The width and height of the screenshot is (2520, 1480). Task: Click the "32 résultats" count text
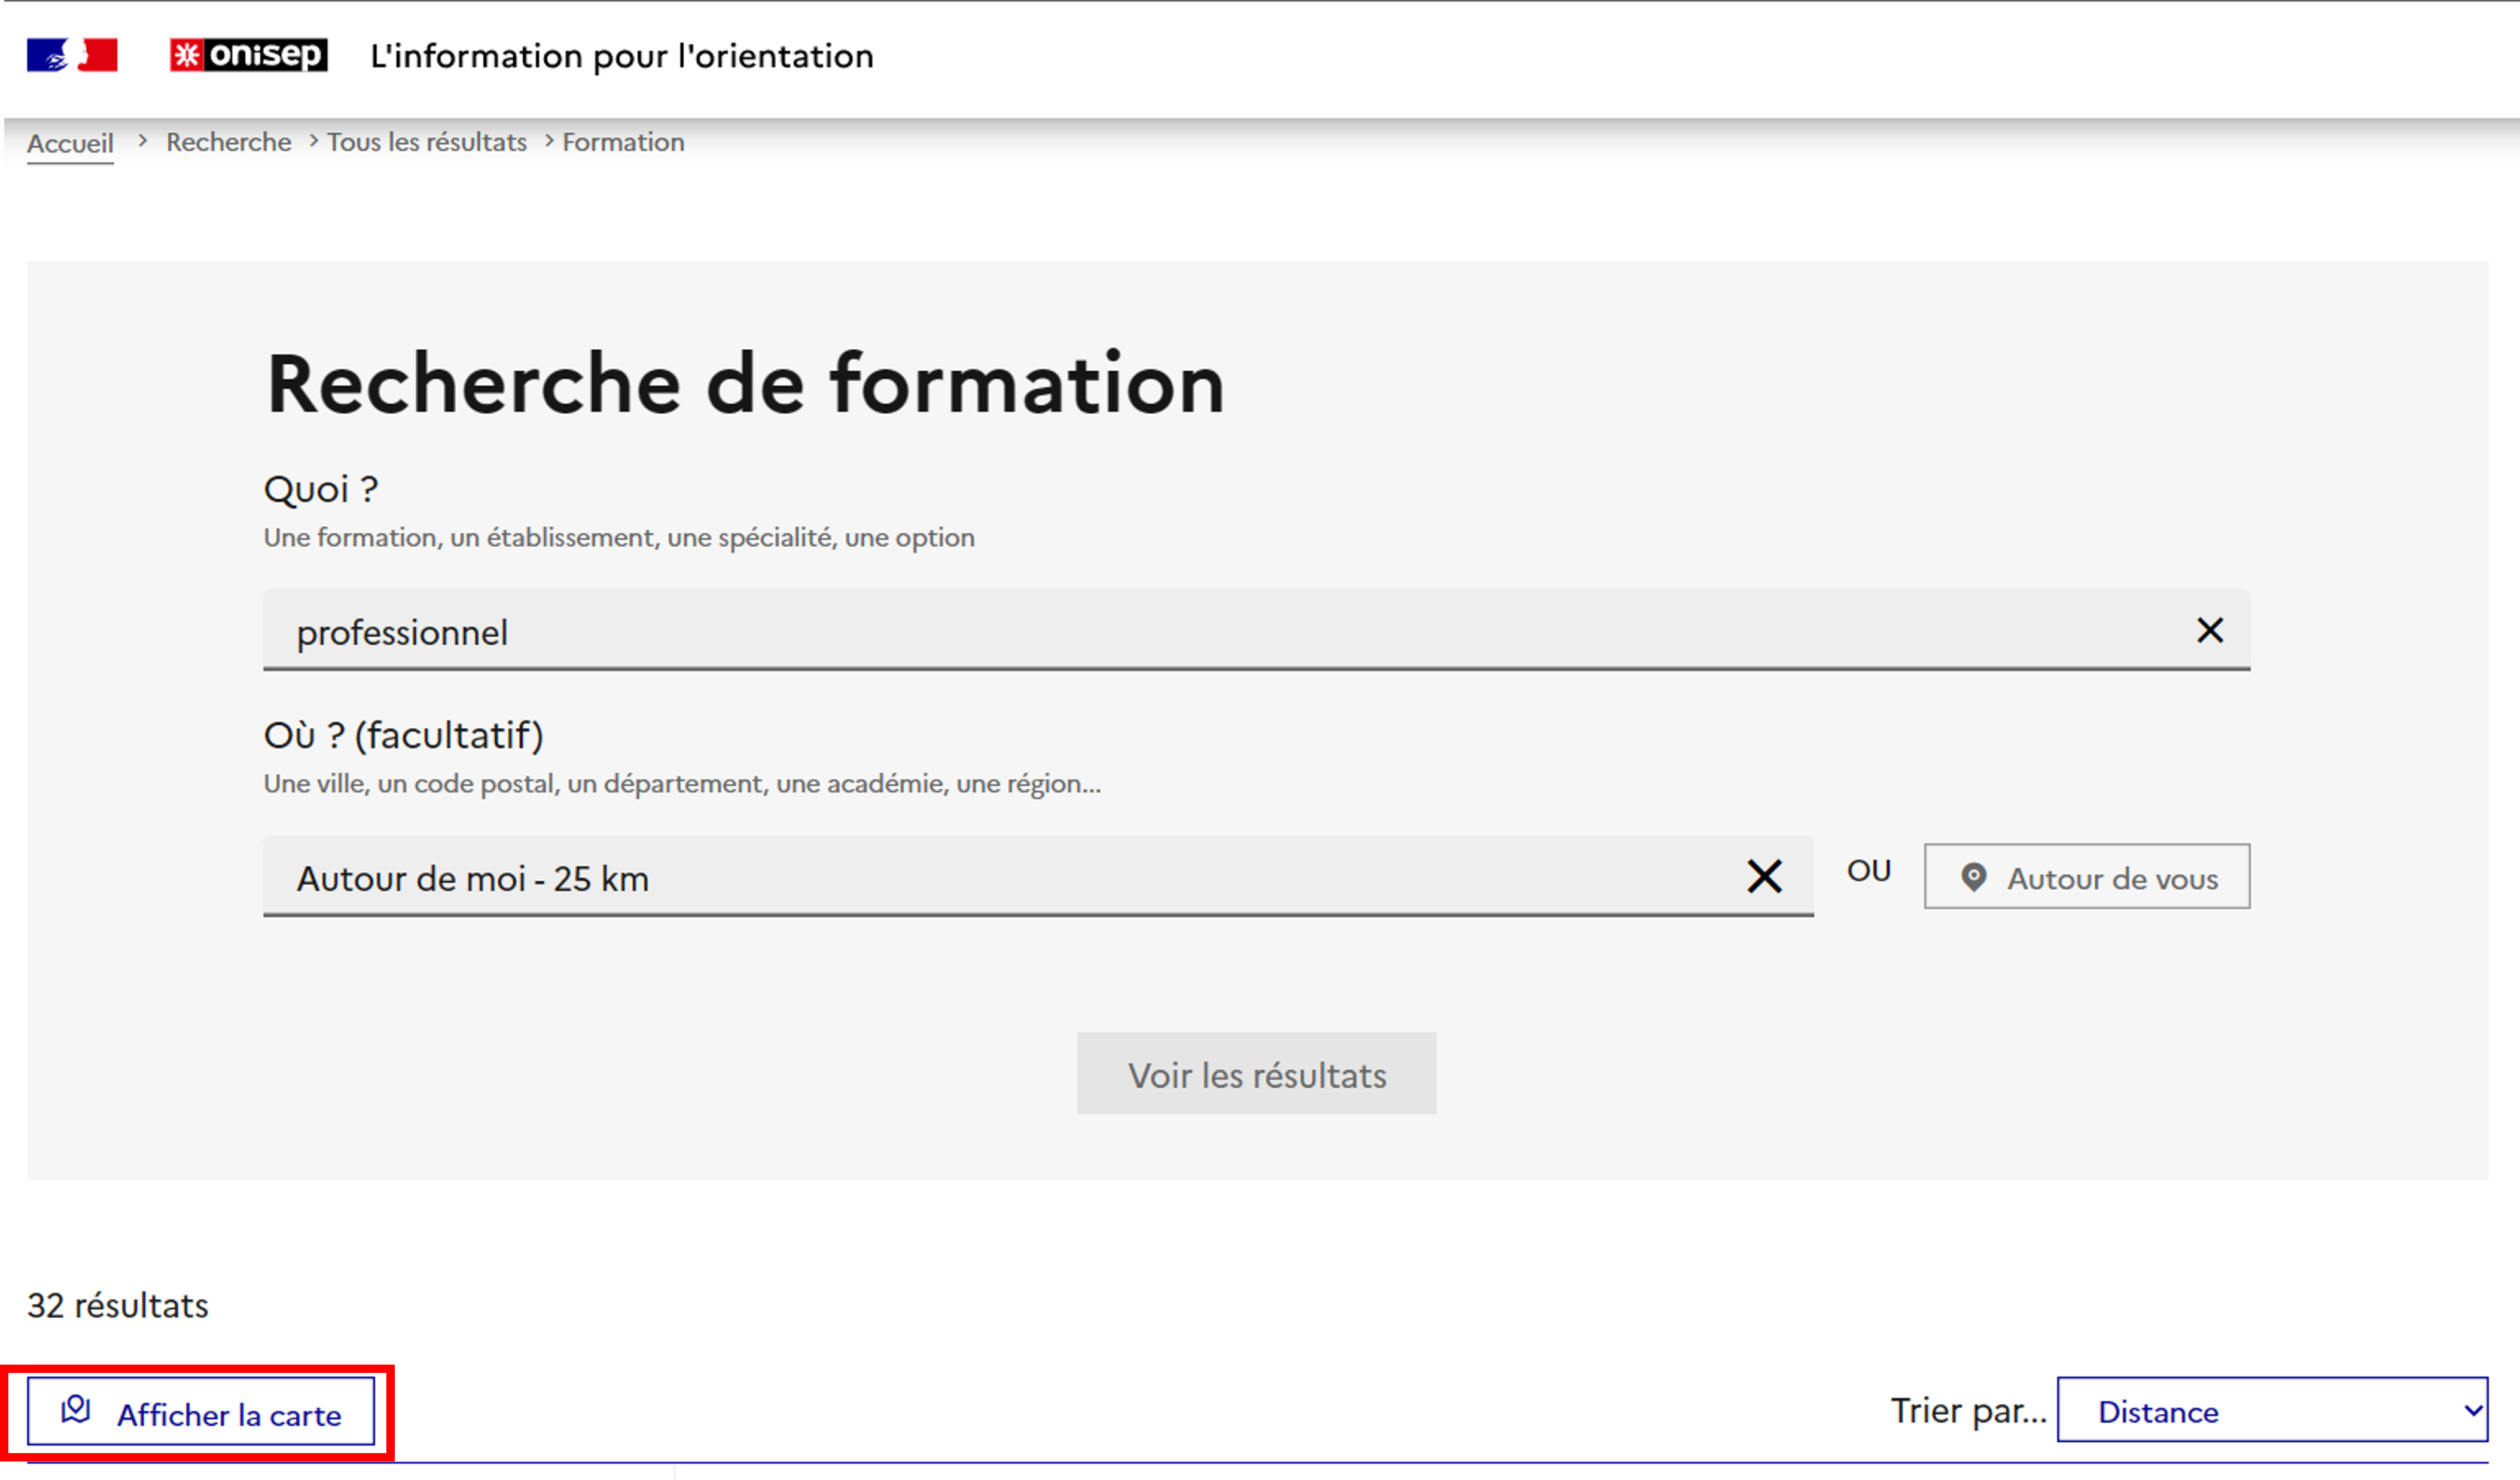click(118, 1305)
